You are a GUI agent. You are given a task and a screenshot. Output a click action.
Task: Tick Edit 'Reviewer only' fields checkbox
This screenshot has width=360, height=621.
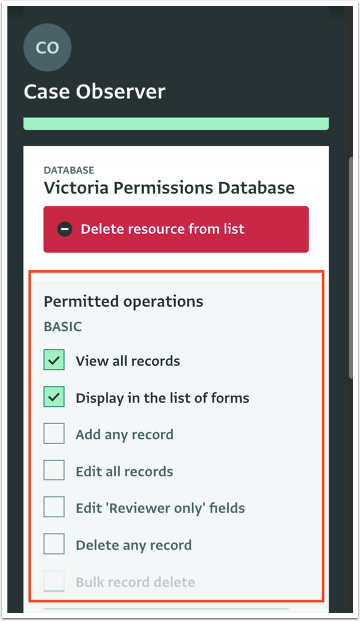[54, 507]
